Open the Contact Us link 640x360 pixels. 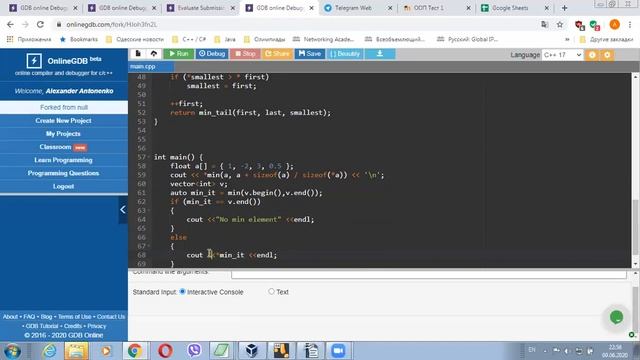coord(111,316)
